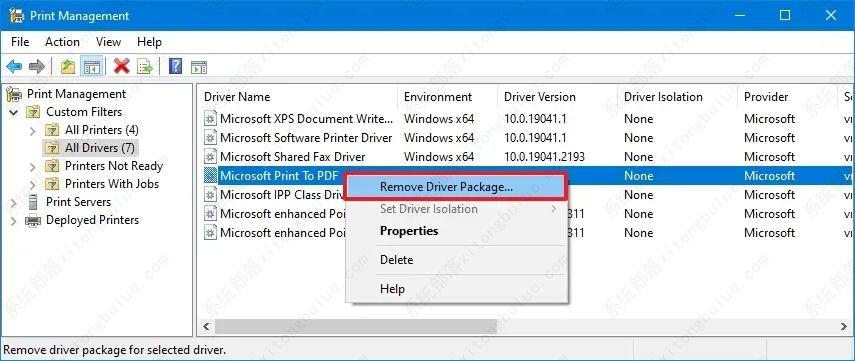Click the Microsoft XPS Document Writer driver icon
Image resolution: width=855 pixels, height=361 pixels.
coord(210,119)
